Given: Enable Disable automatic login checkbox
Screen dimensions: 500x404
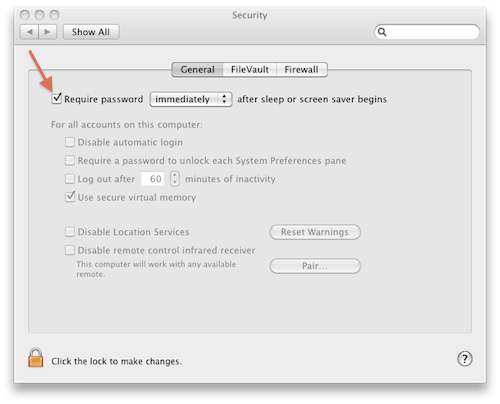Looking at the screenshot, I should [x=70, y=142].
